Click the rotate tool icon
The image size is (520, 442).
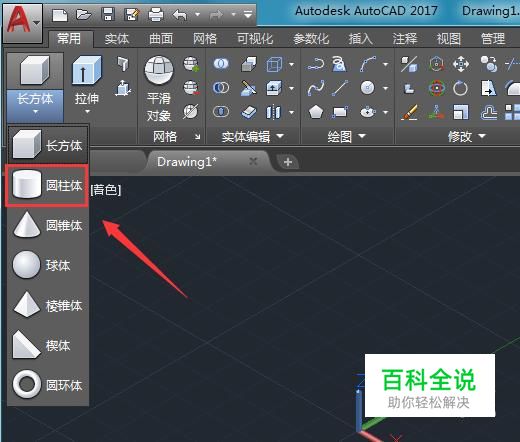pyautogui.click(x=461, y=88)
